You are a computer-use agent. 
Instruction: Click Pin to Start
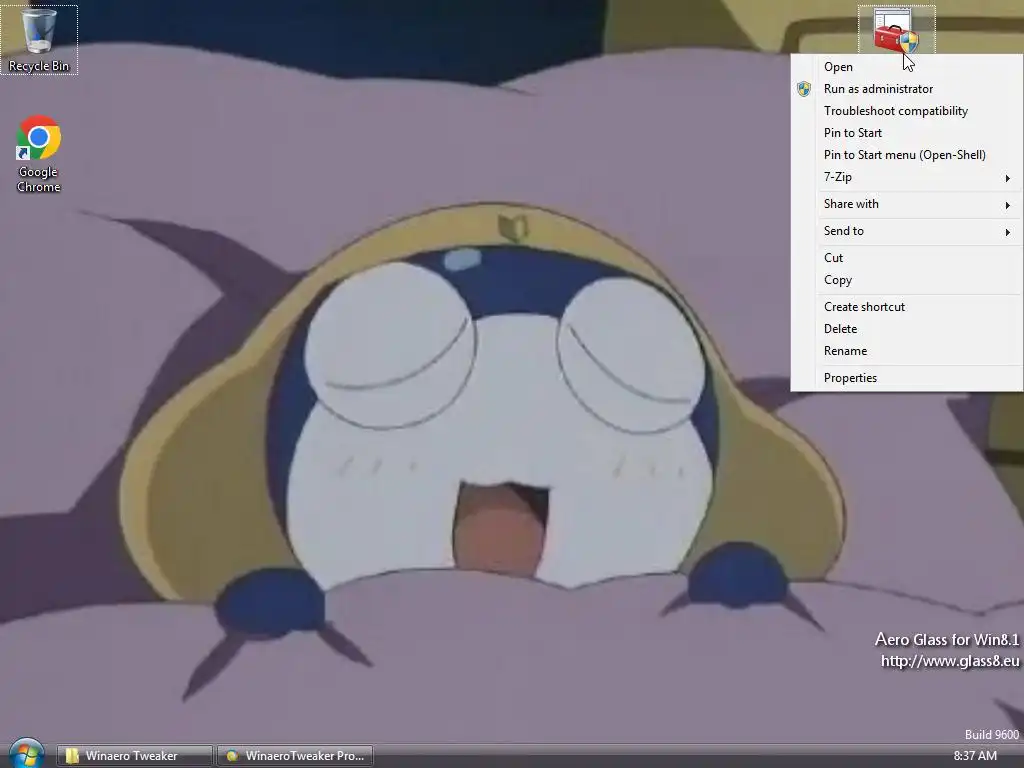pyautogui.click(x=906, y=133)
